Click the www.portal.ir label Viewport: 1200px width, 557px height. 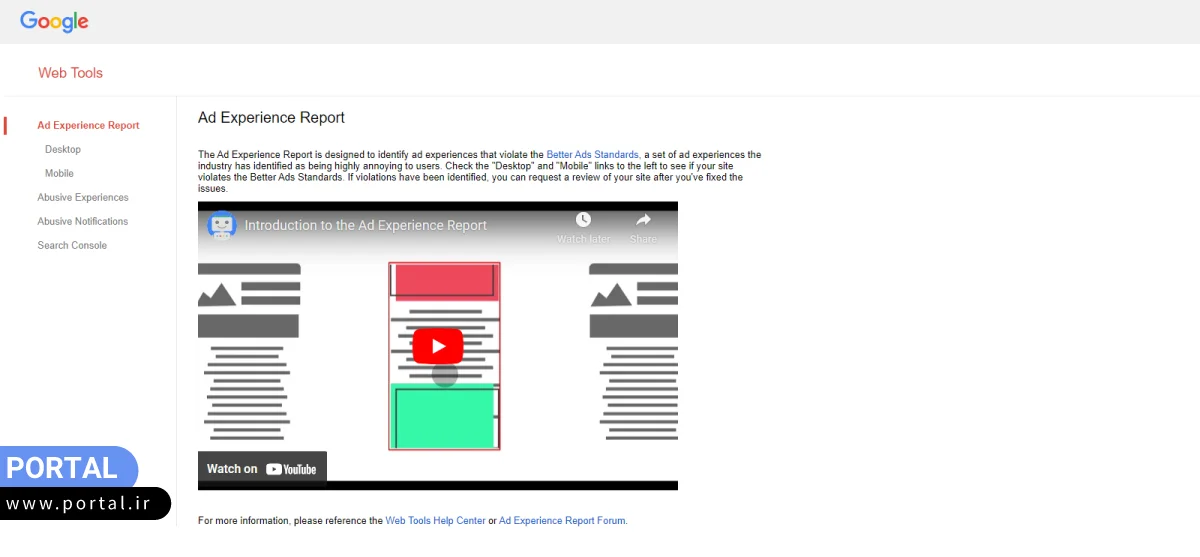pos(80,503)
